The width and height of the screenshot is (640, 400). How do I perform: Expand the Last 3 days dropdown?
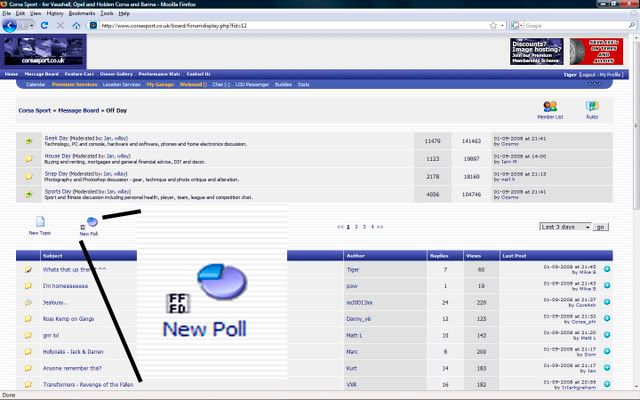[x=565, y=227]
